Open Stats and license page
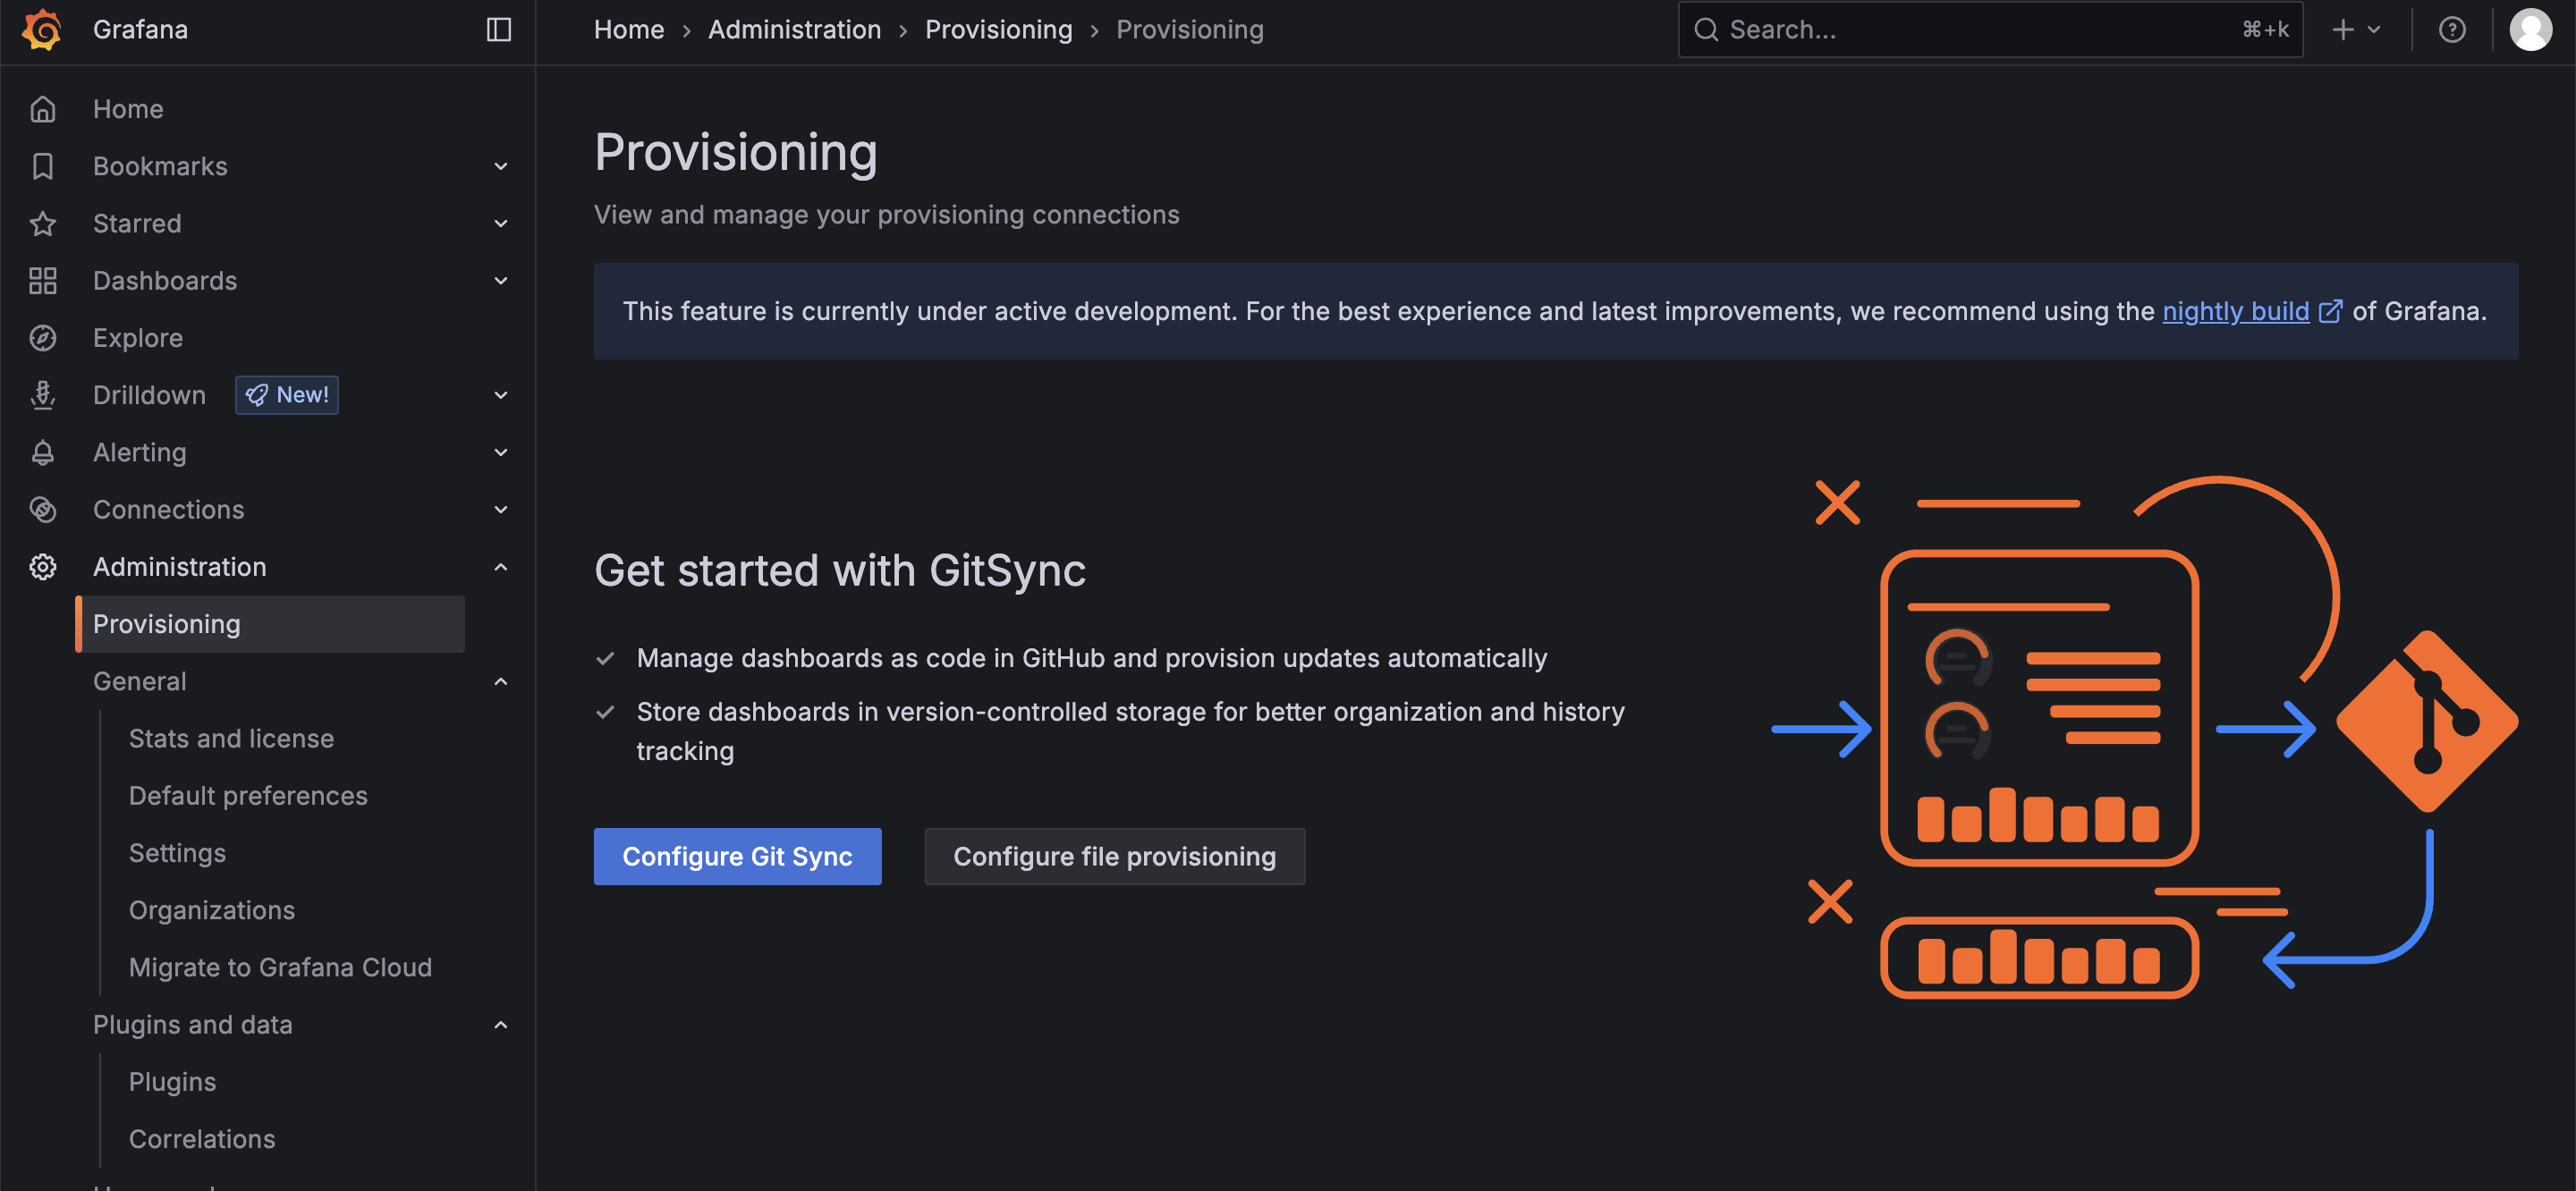 pyautogui.click(x=231, y=738)
